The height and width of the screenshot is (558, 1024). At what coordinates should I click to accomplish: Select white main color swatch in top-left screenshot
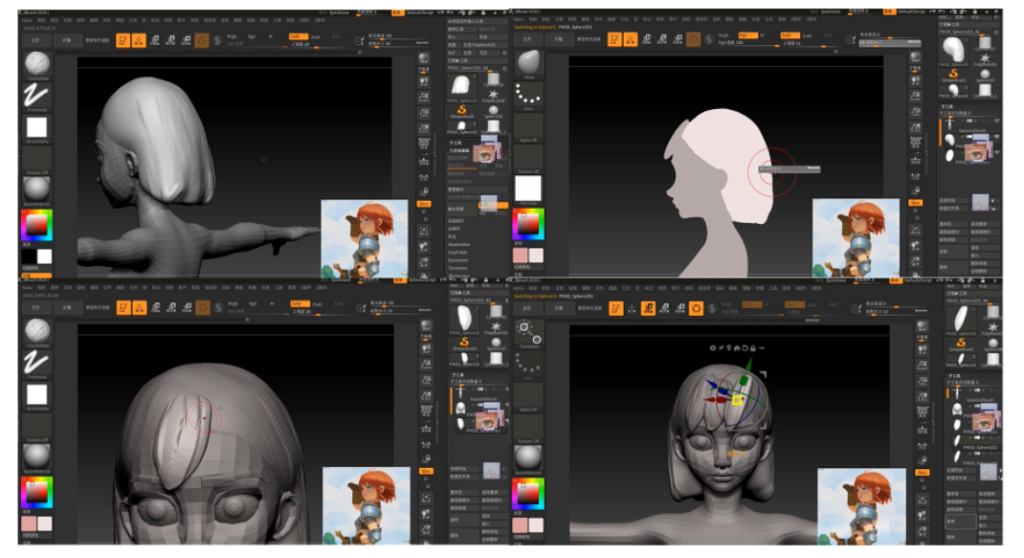tap(44, 256)
